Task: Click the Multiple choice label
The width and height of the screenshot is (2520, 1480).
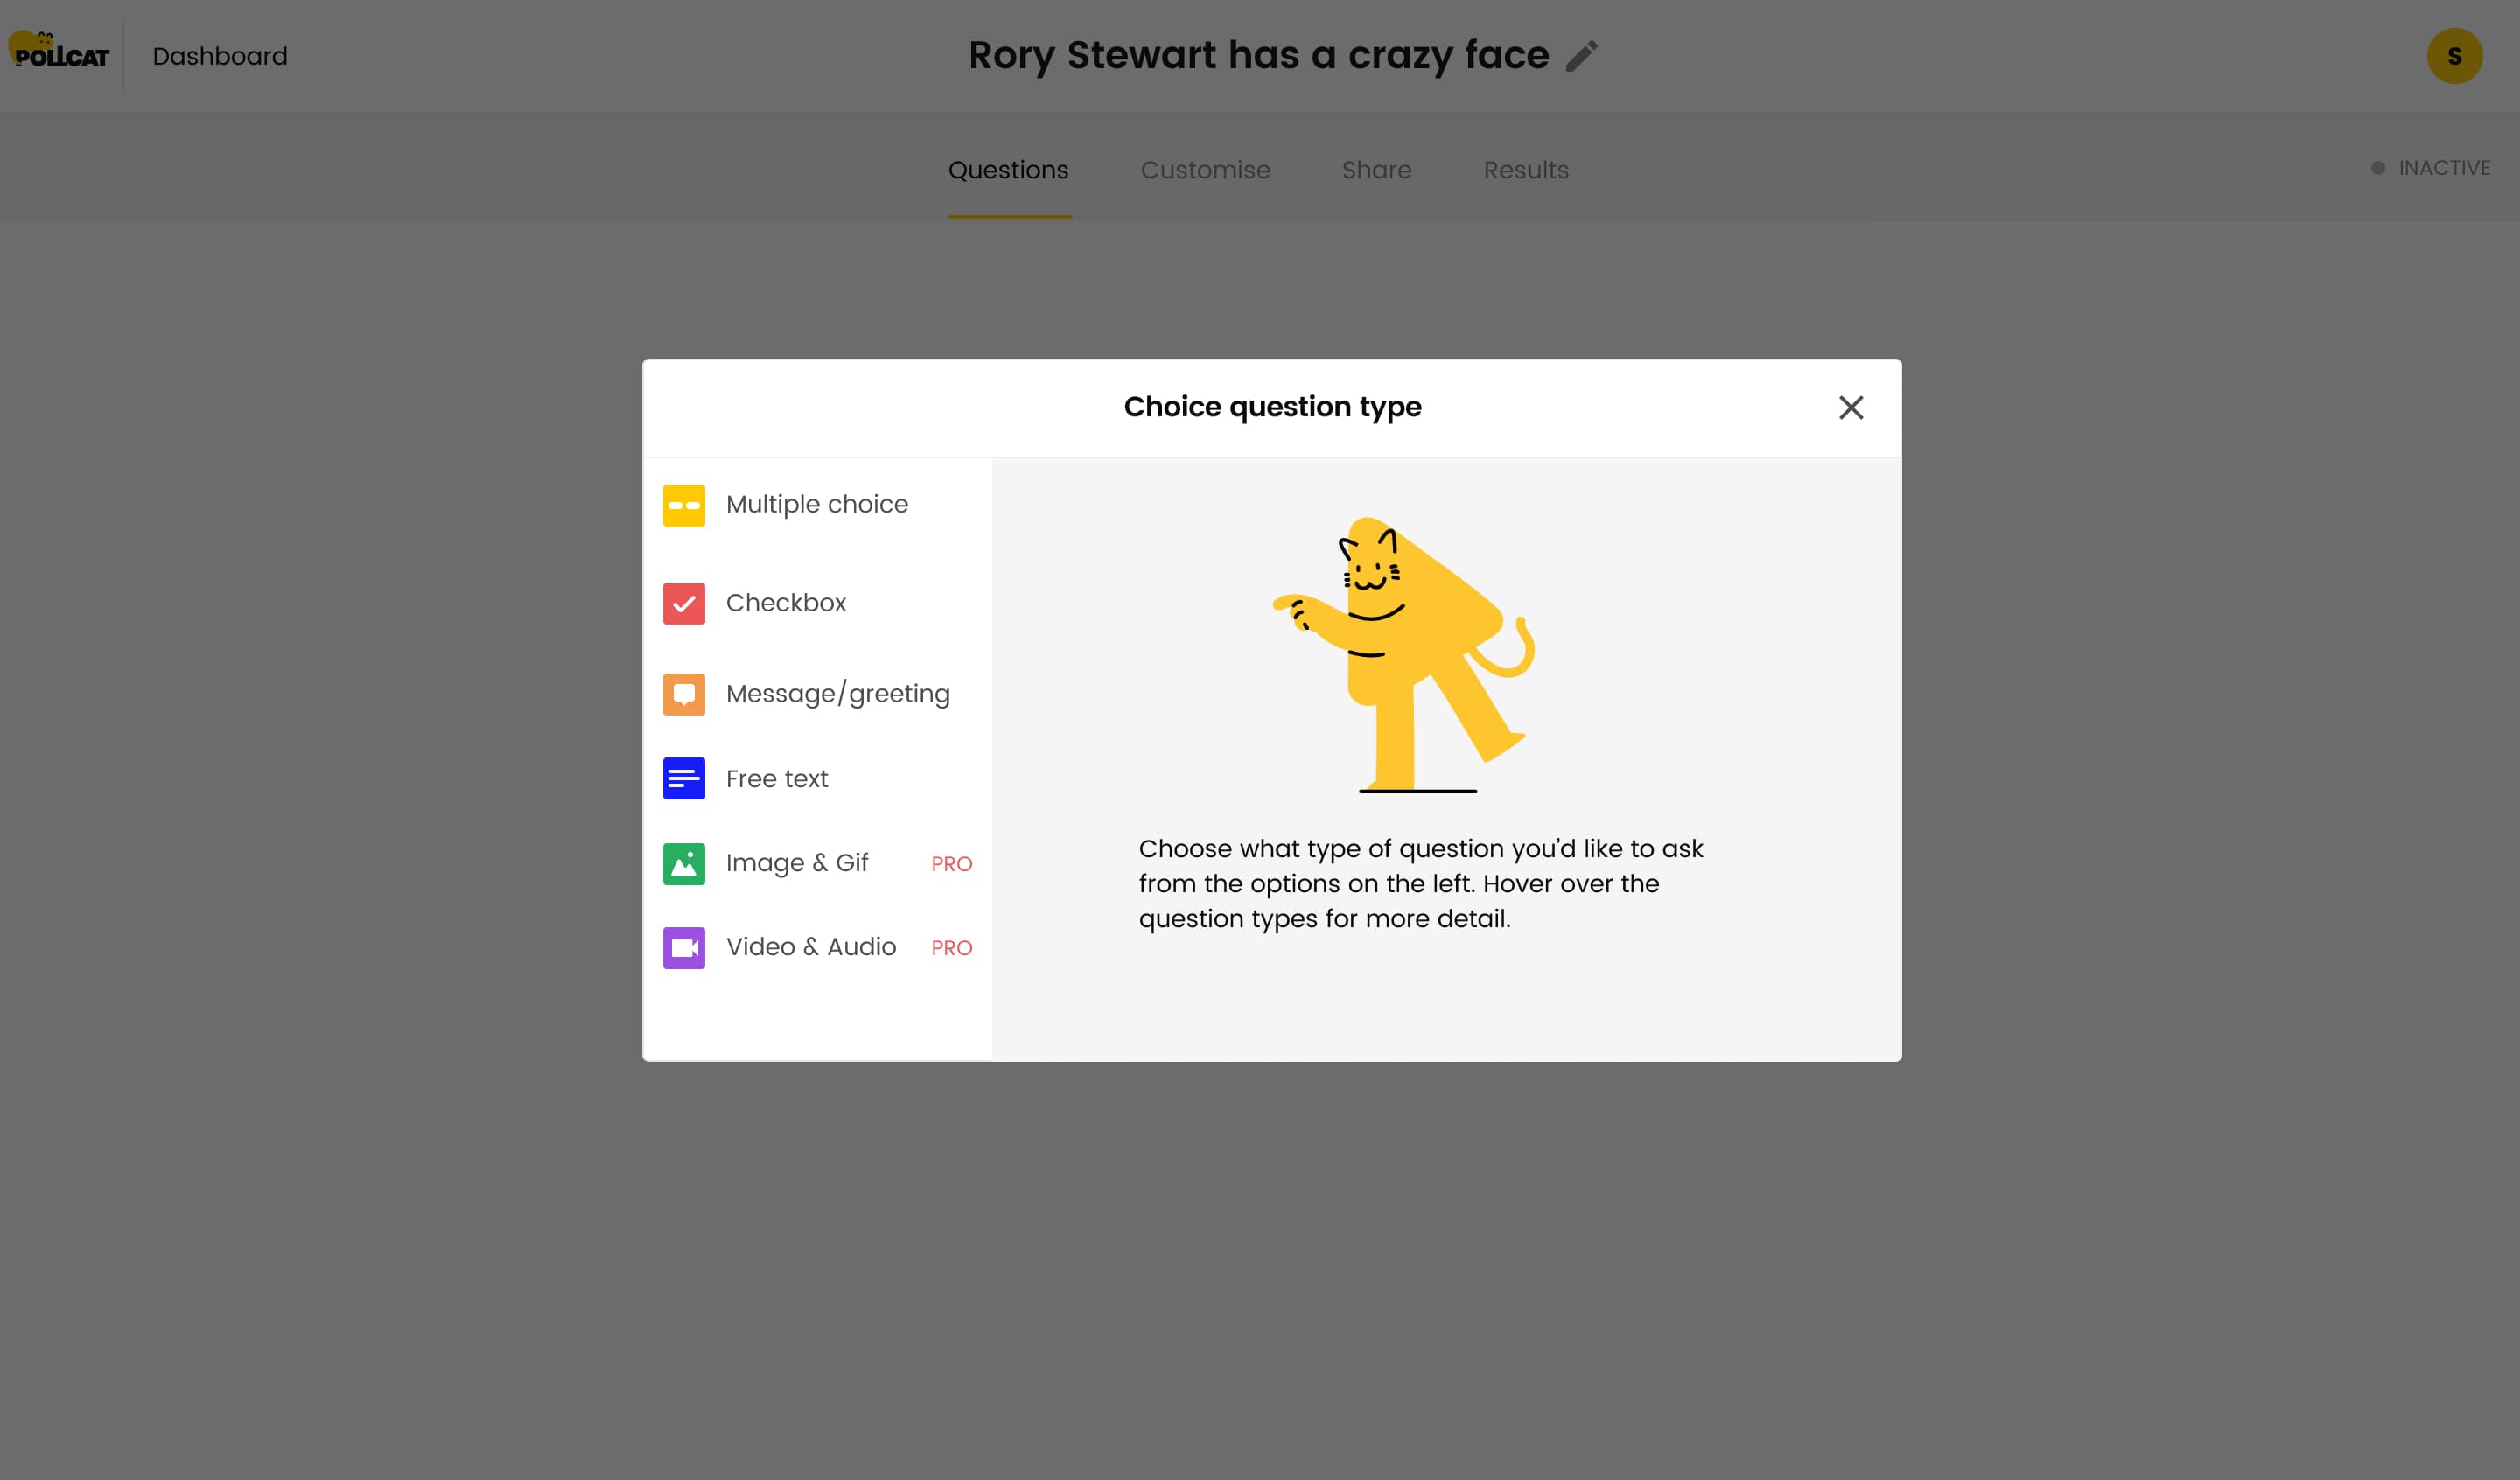Action: (817, 504)
